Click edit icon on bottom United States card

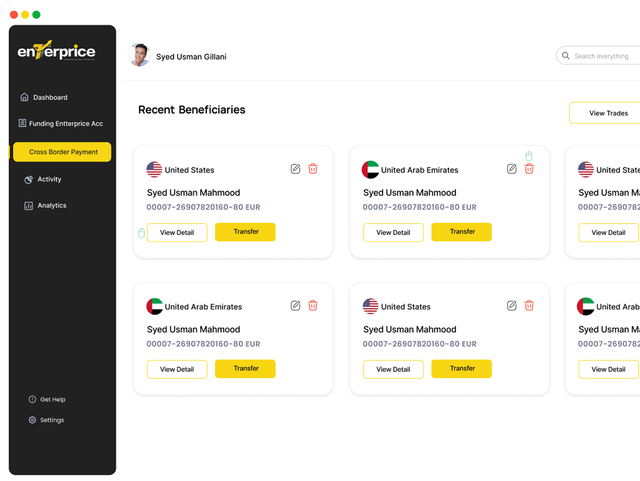[x=512, y=306]
